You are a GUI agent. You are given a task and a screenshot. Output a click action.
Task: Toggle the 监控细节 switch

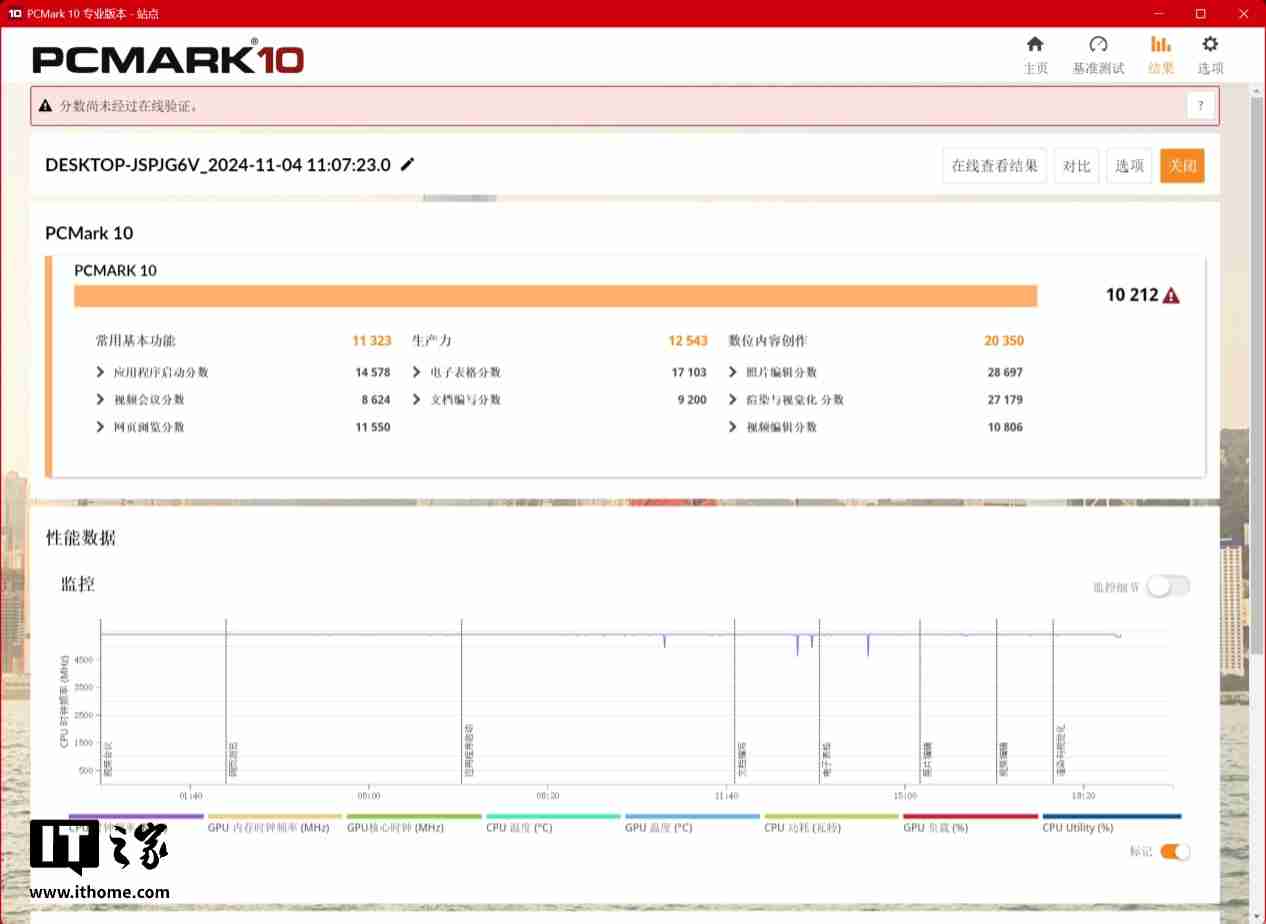(x=1168, y=587)
